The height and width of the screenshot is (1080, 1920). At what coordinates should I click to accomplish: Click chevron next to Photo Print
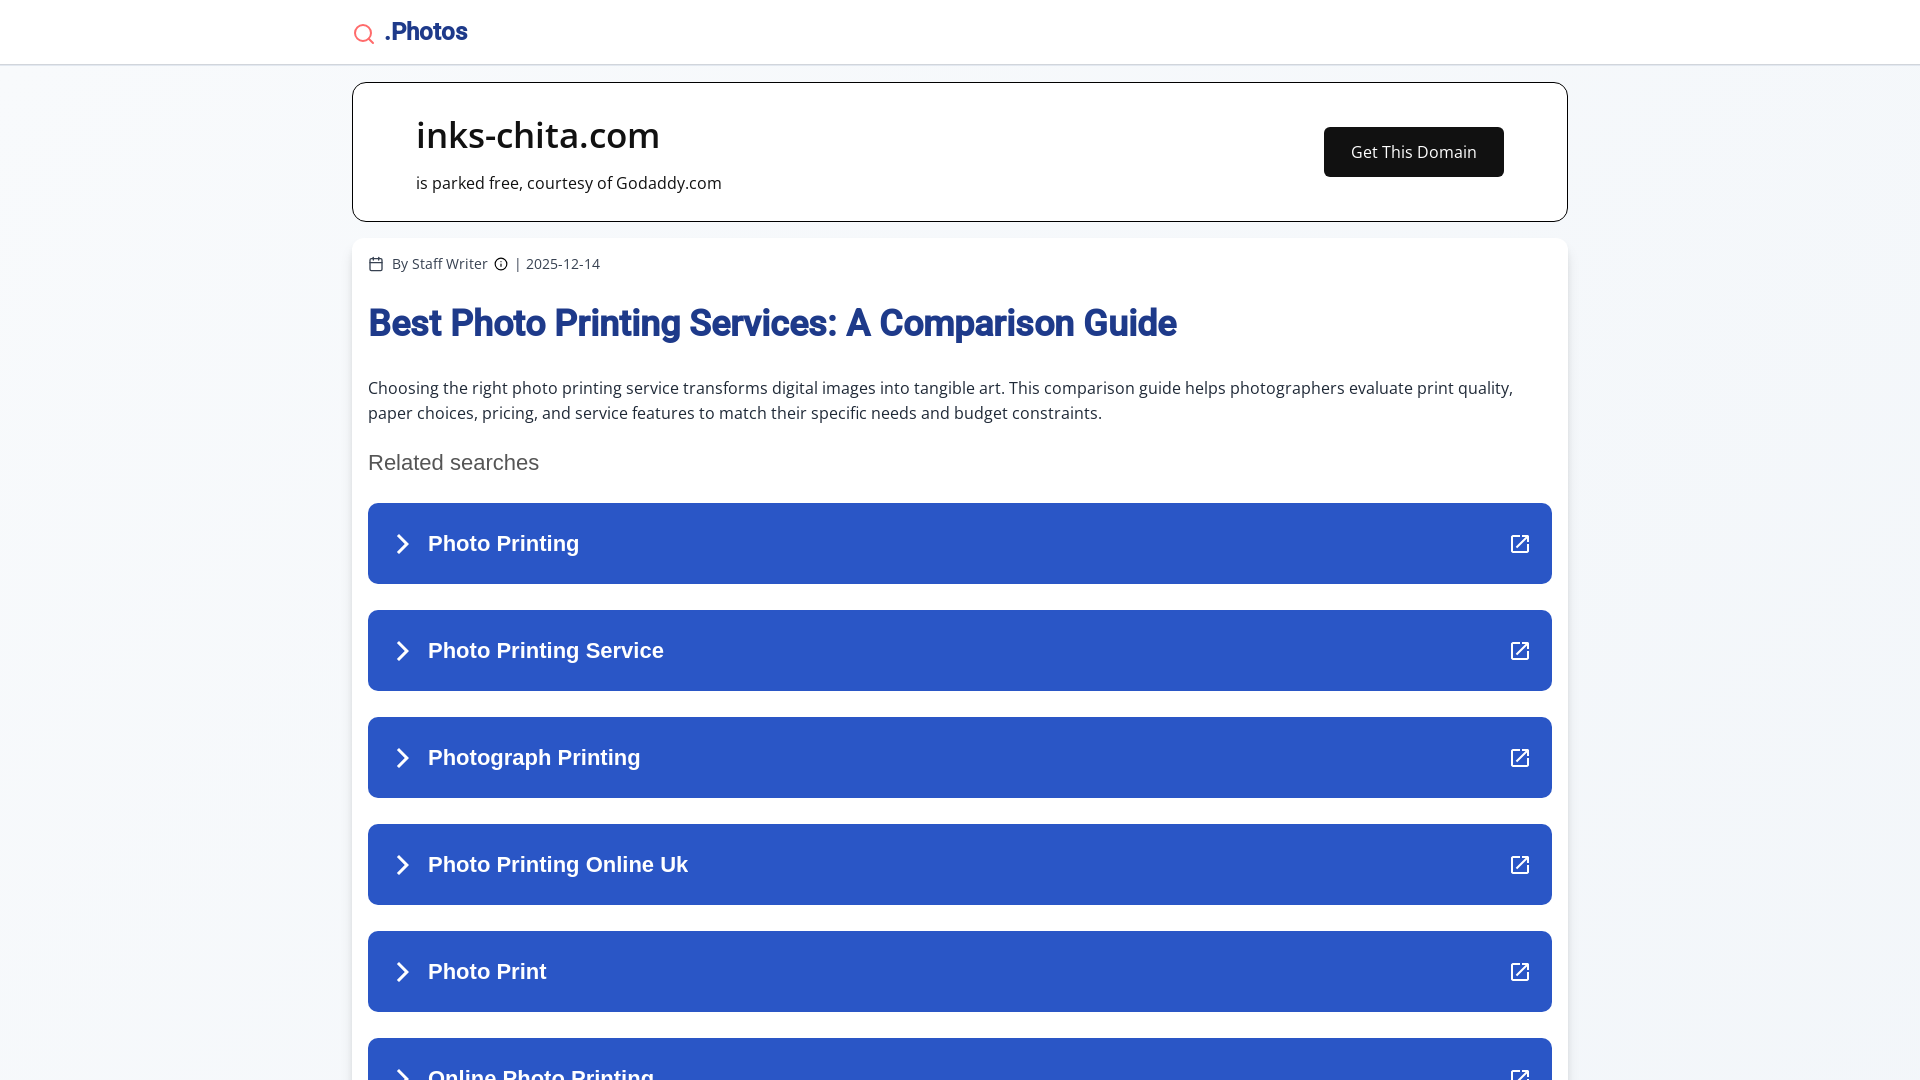402,972
